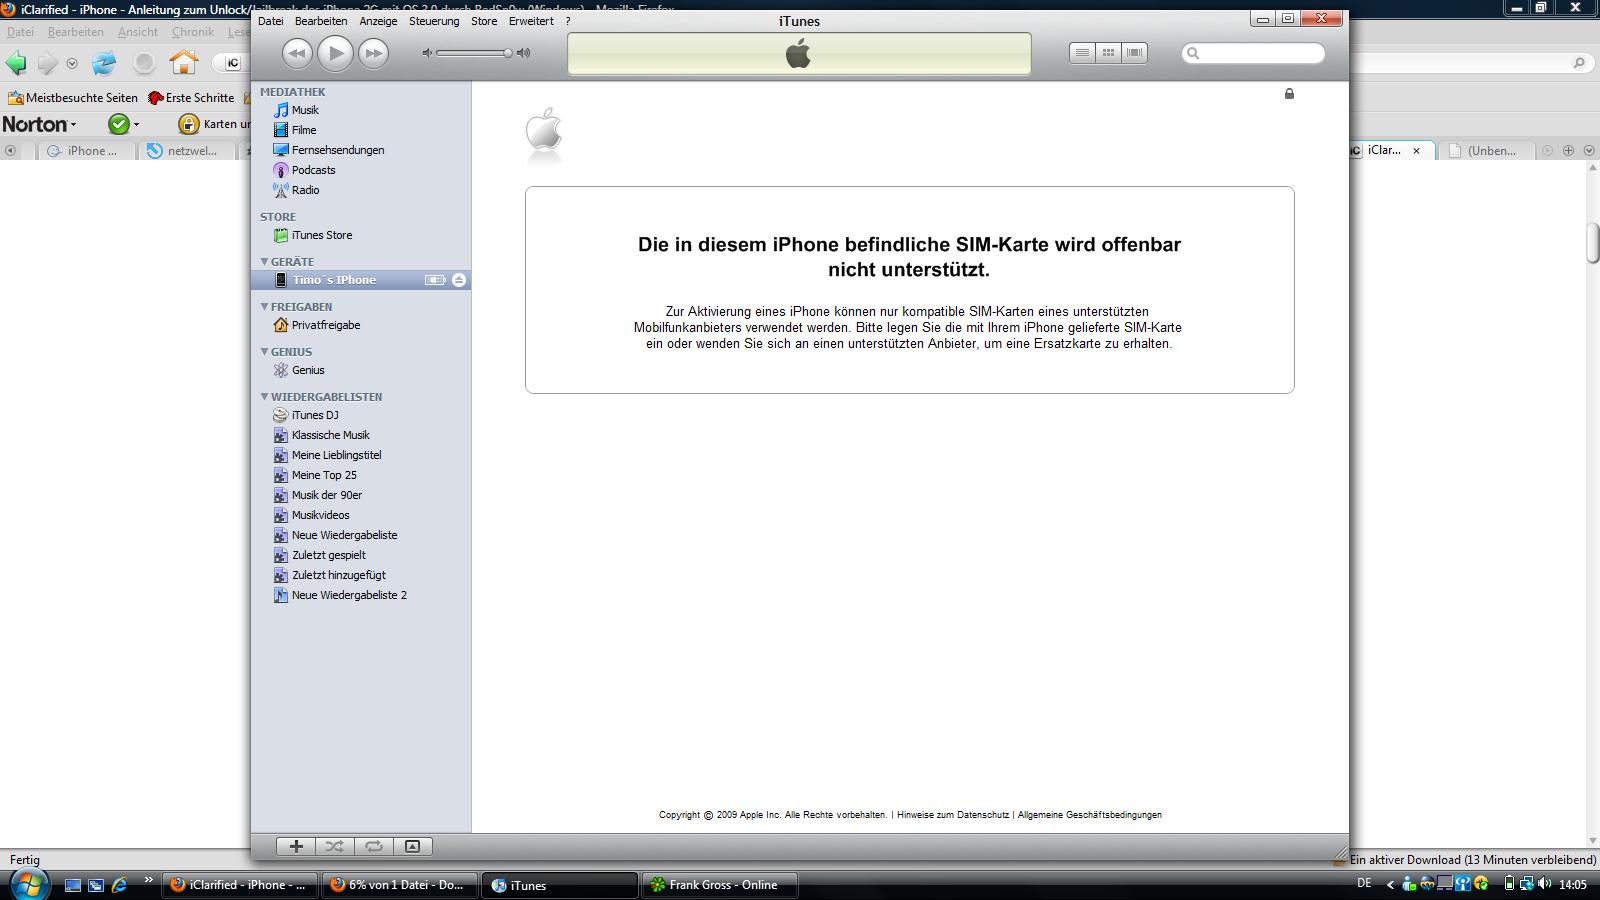Open the Datei menu in iTunes
This screenshot has height=900, width=1600.
(271, 21)
